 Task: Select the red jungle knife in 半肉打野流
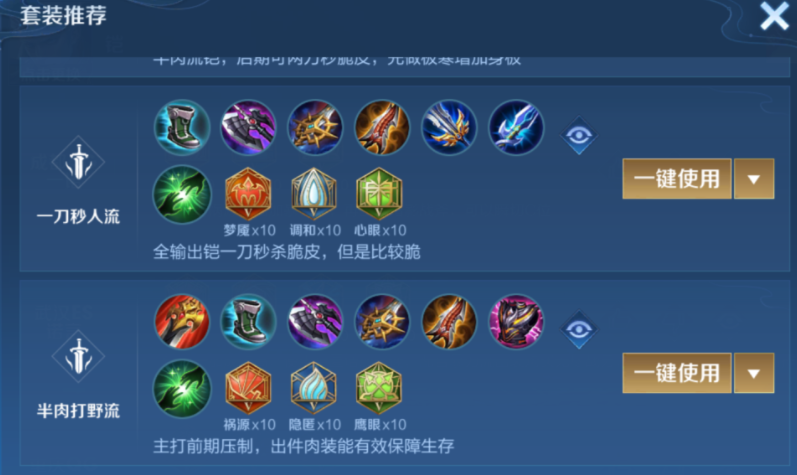pos(182,322)
